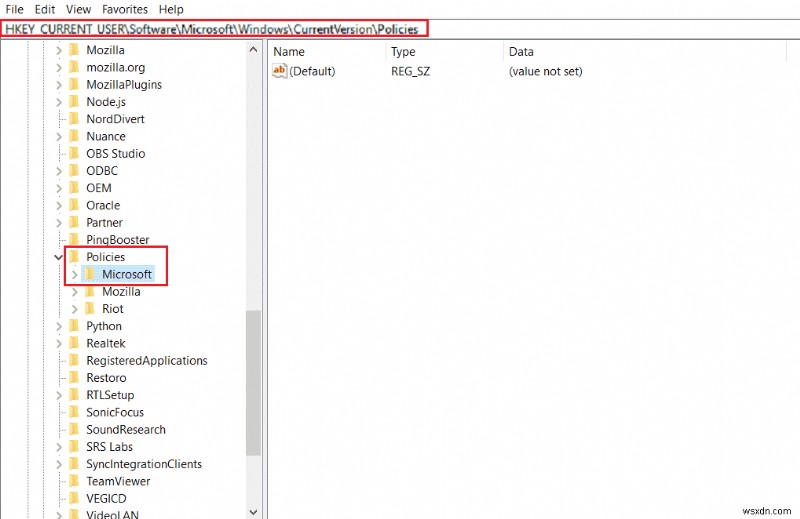Click the Riot folder icon
This screenshot has height=519, width=800.
point(90,308)
